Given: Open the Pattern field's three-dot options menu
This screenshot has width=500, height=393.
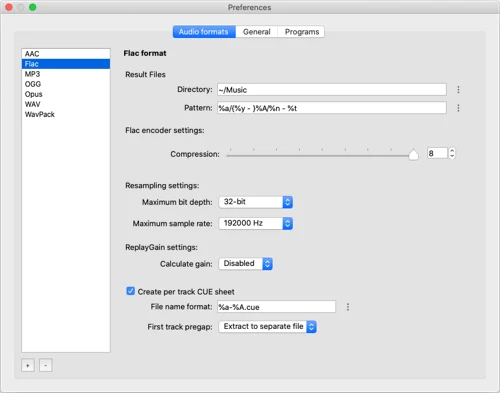Looking at the screenshot, I should [458, 108].
